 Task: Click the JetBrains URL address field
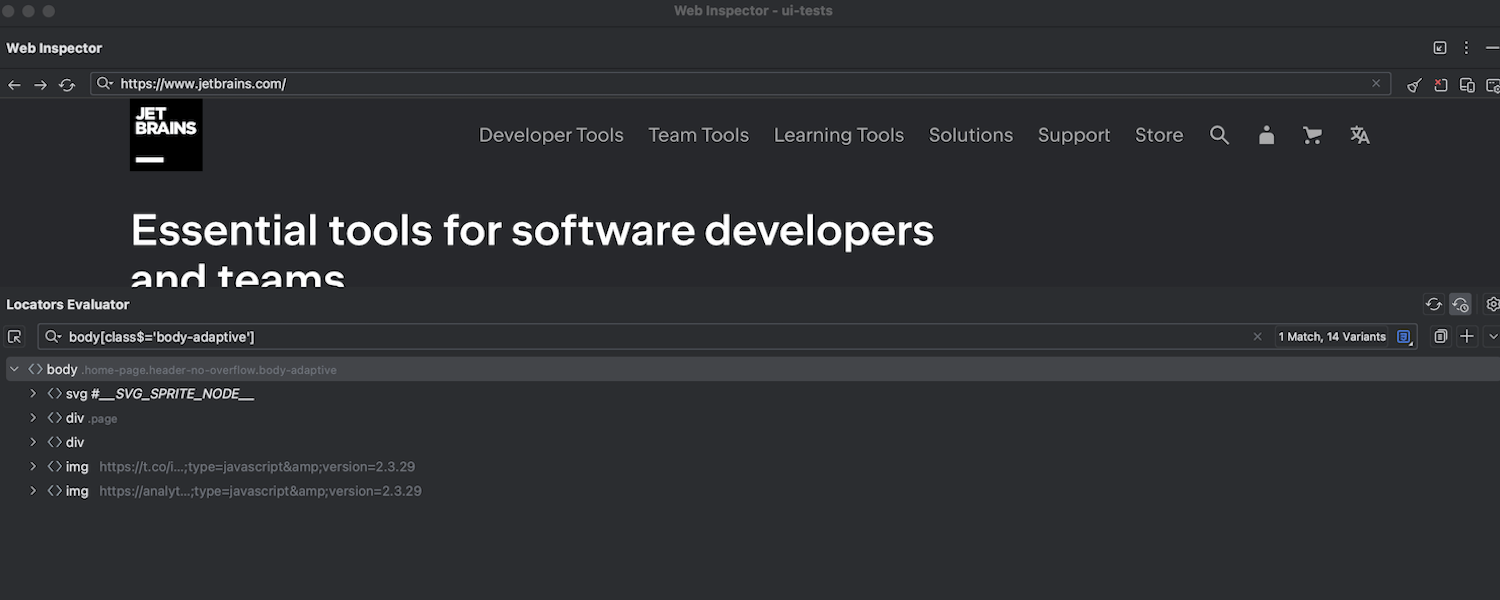(700, 84)
